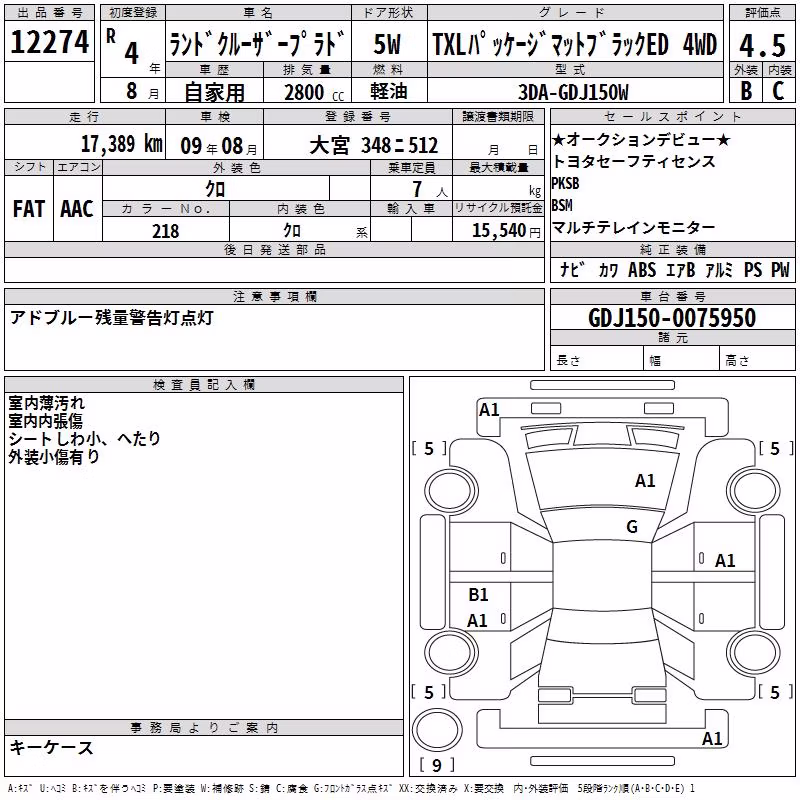Click the A1 mark on the front bumper corner
The image size is (800, 800).
[489, 410]
